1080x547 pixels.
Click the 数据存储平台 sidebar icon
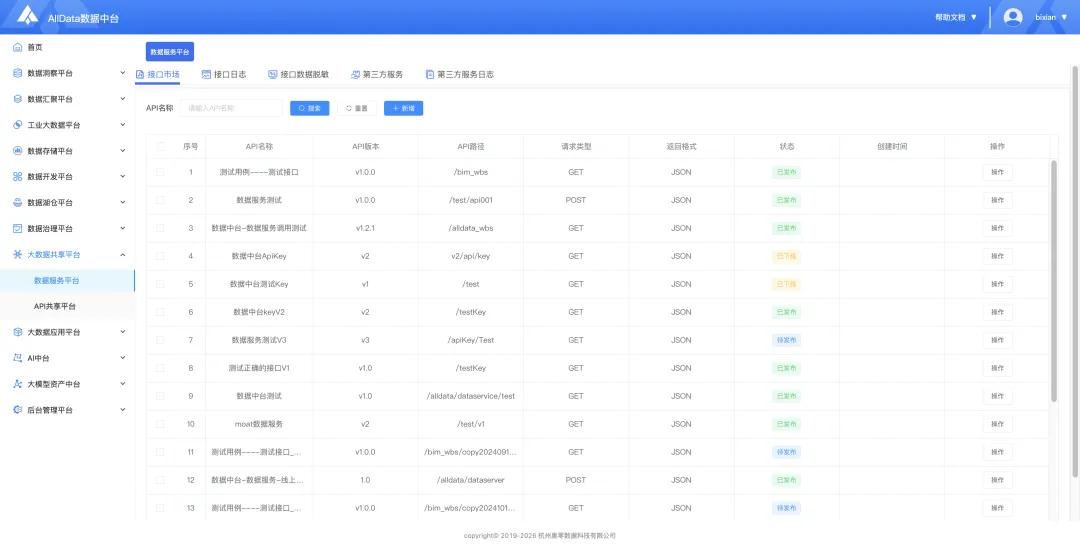(18, 151)
